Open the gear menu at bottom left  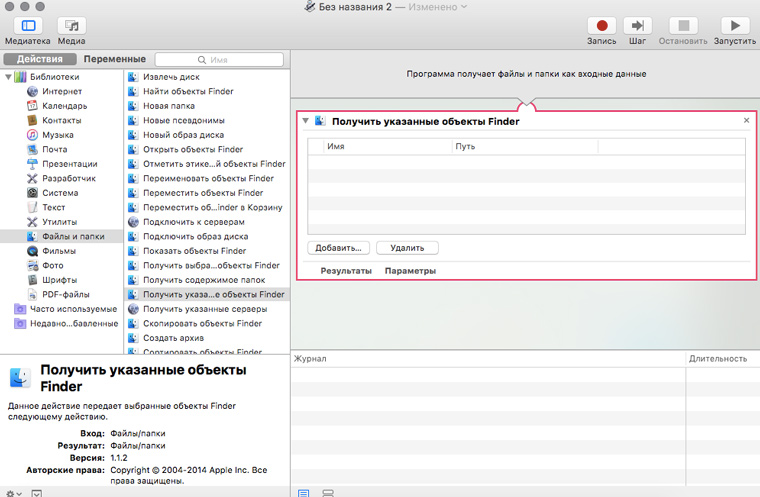point(12,492)
